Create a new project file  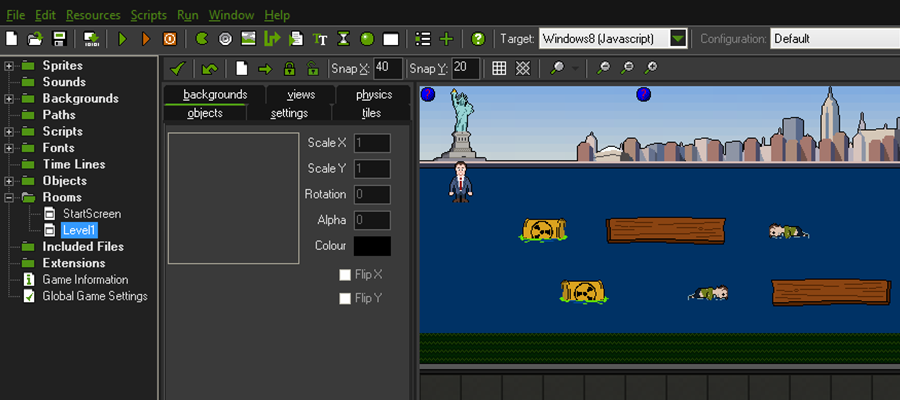[x=11, y=39]
